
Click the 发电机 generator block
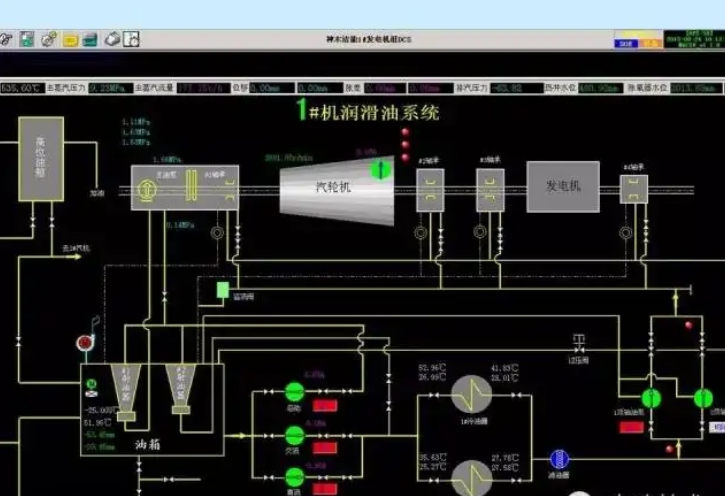(x=562, y=186)
